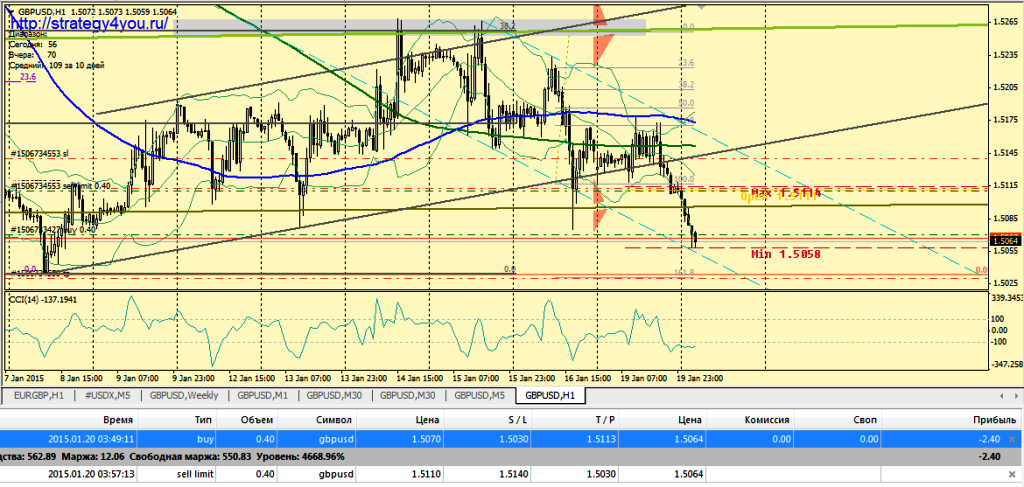Click the chart tabs scroll-left arrow

pyautogui.click(x=1001, y=396)
